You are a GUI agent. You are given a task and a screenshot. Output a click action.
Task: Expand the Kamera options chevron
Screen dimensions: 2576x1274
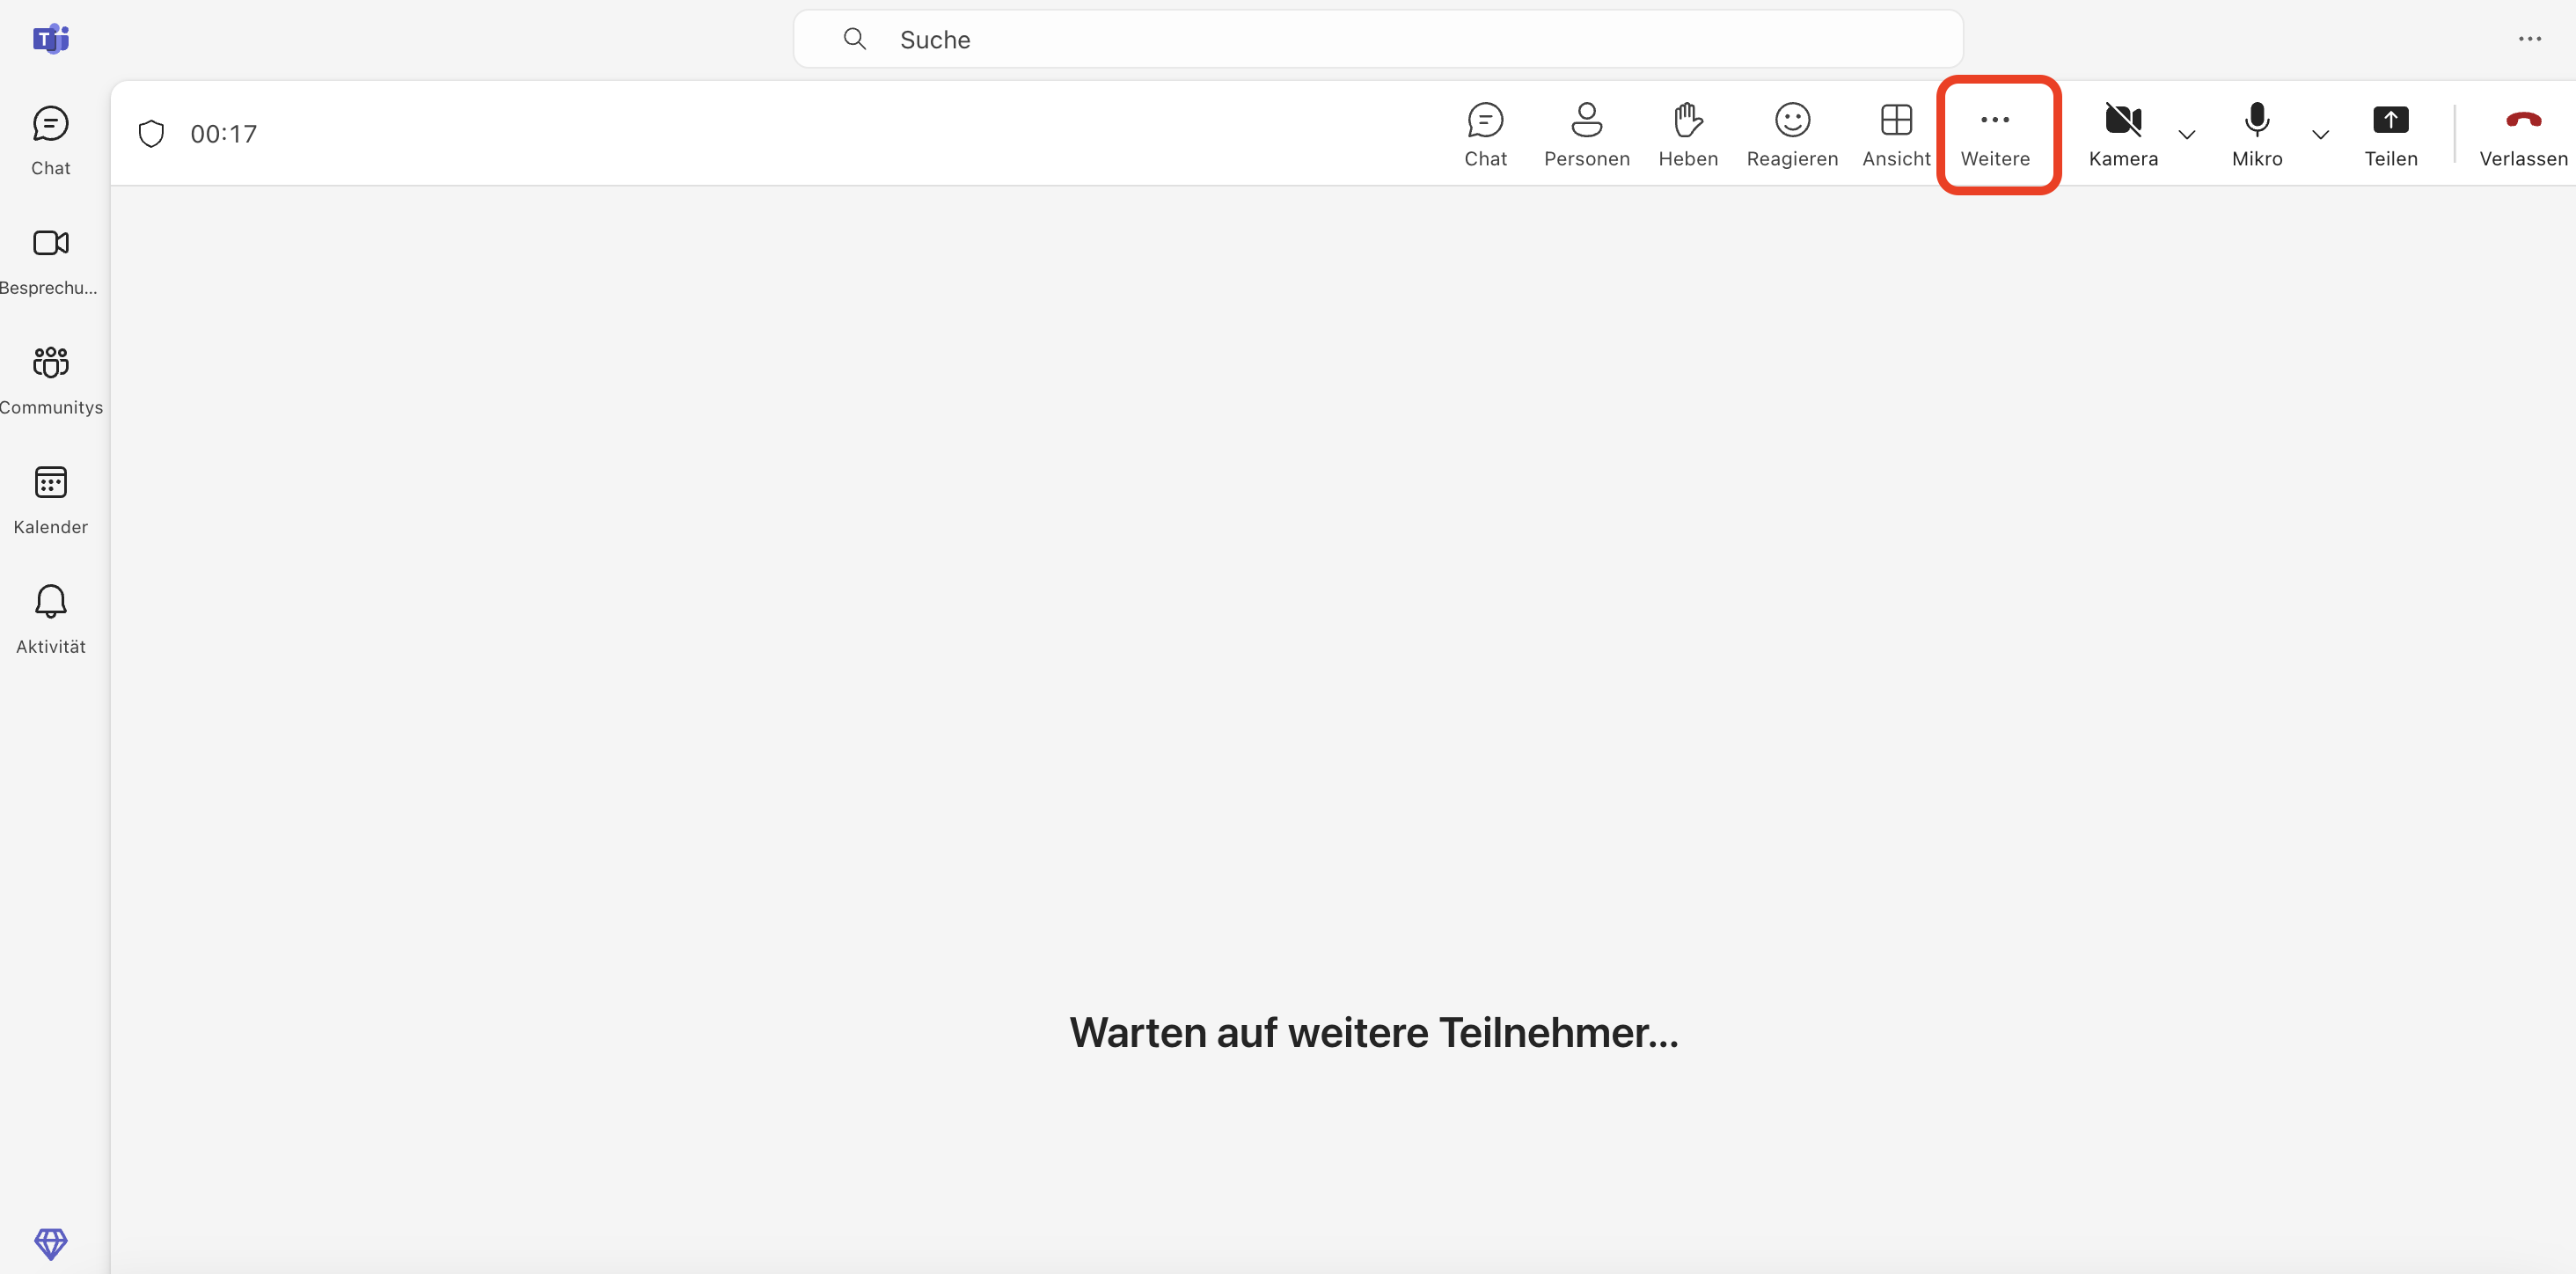click(x=2187, y=134)
